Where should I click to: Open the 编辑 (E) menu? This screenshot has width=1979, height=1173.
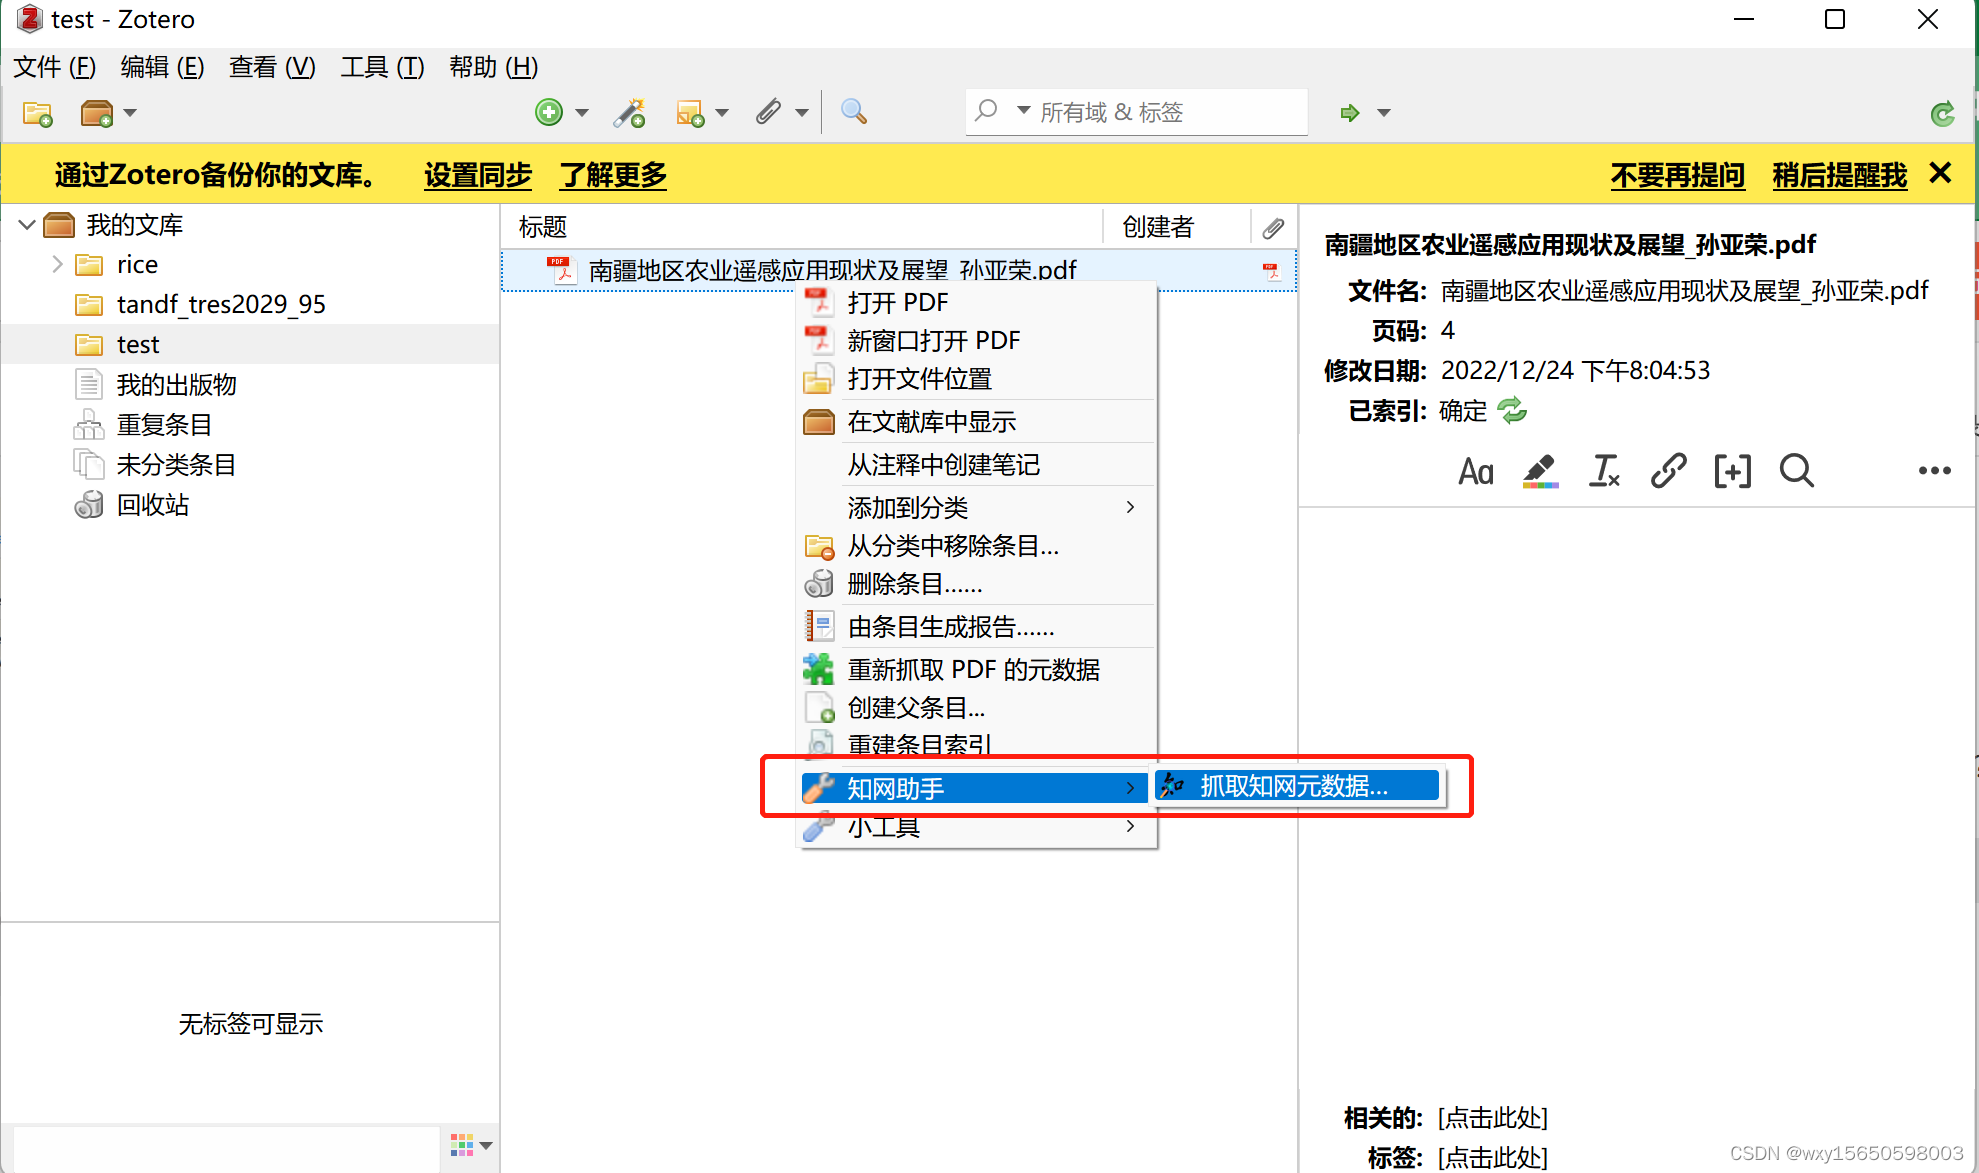[162, 67]
